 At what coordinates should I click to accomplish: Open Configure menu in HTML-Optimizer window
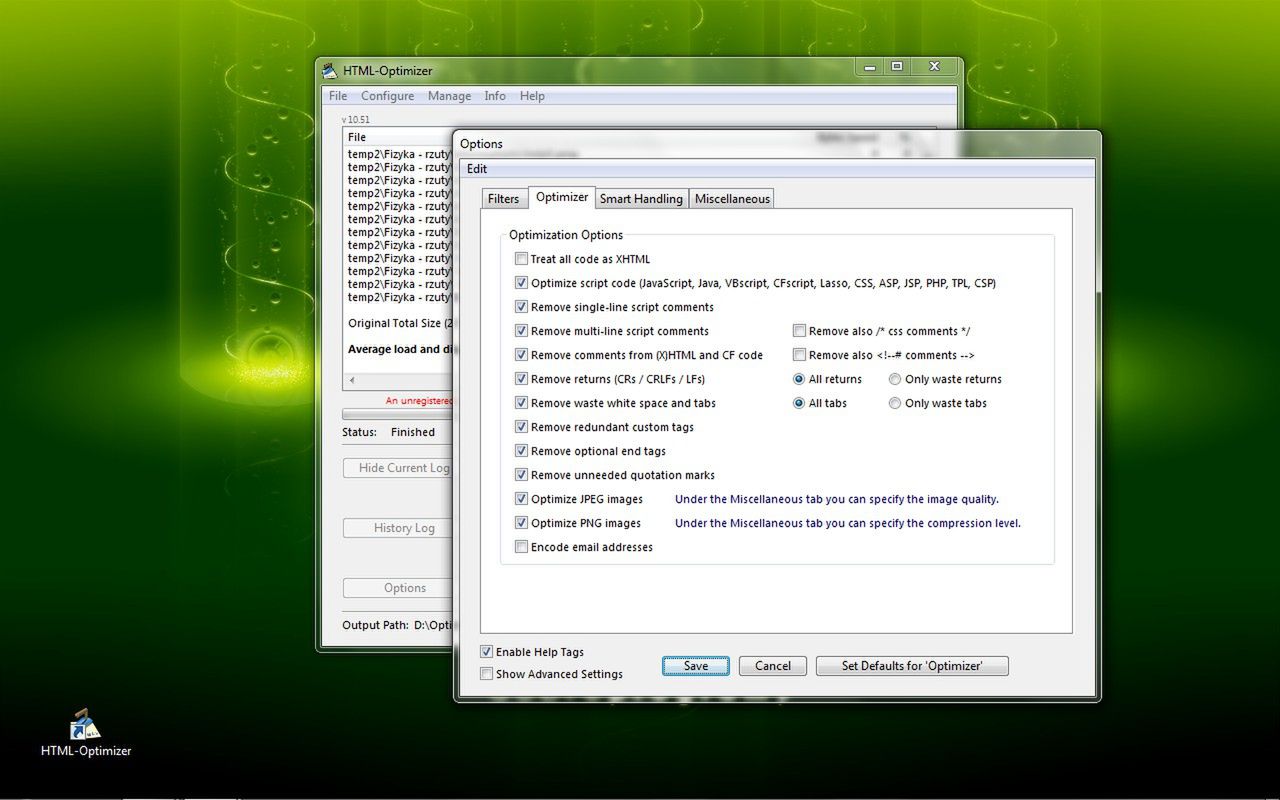[x=387, y=96]
